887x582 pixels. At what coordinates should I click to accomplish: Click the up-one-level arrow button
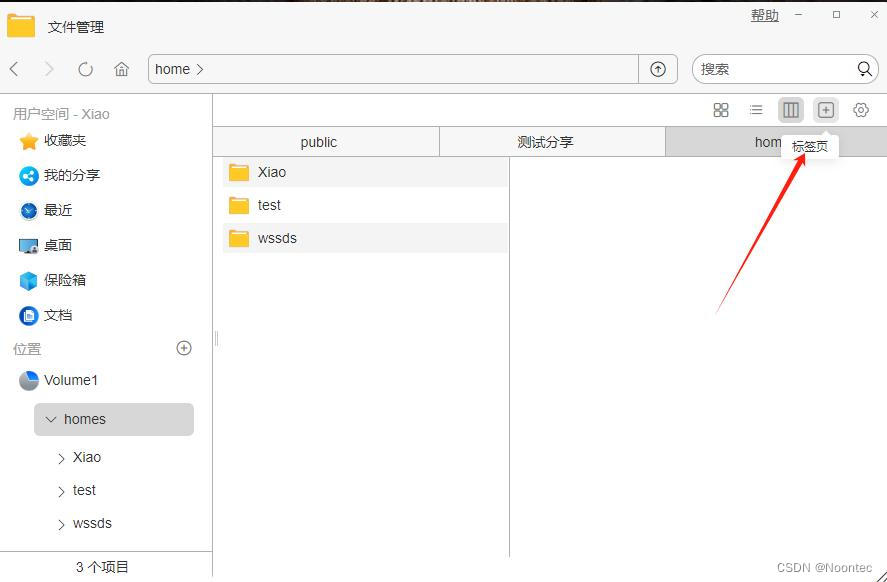(658, 69)
